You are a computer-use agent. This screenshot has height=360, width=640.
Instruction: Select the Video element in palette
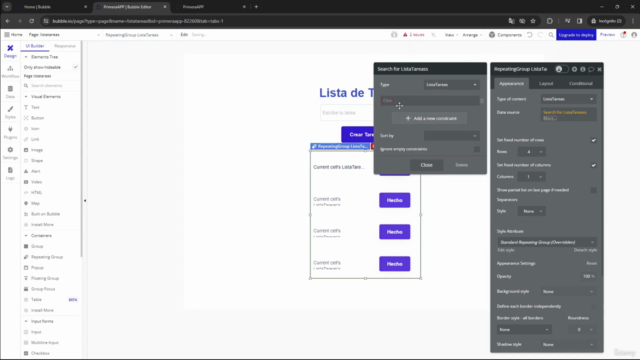(36, 182)
